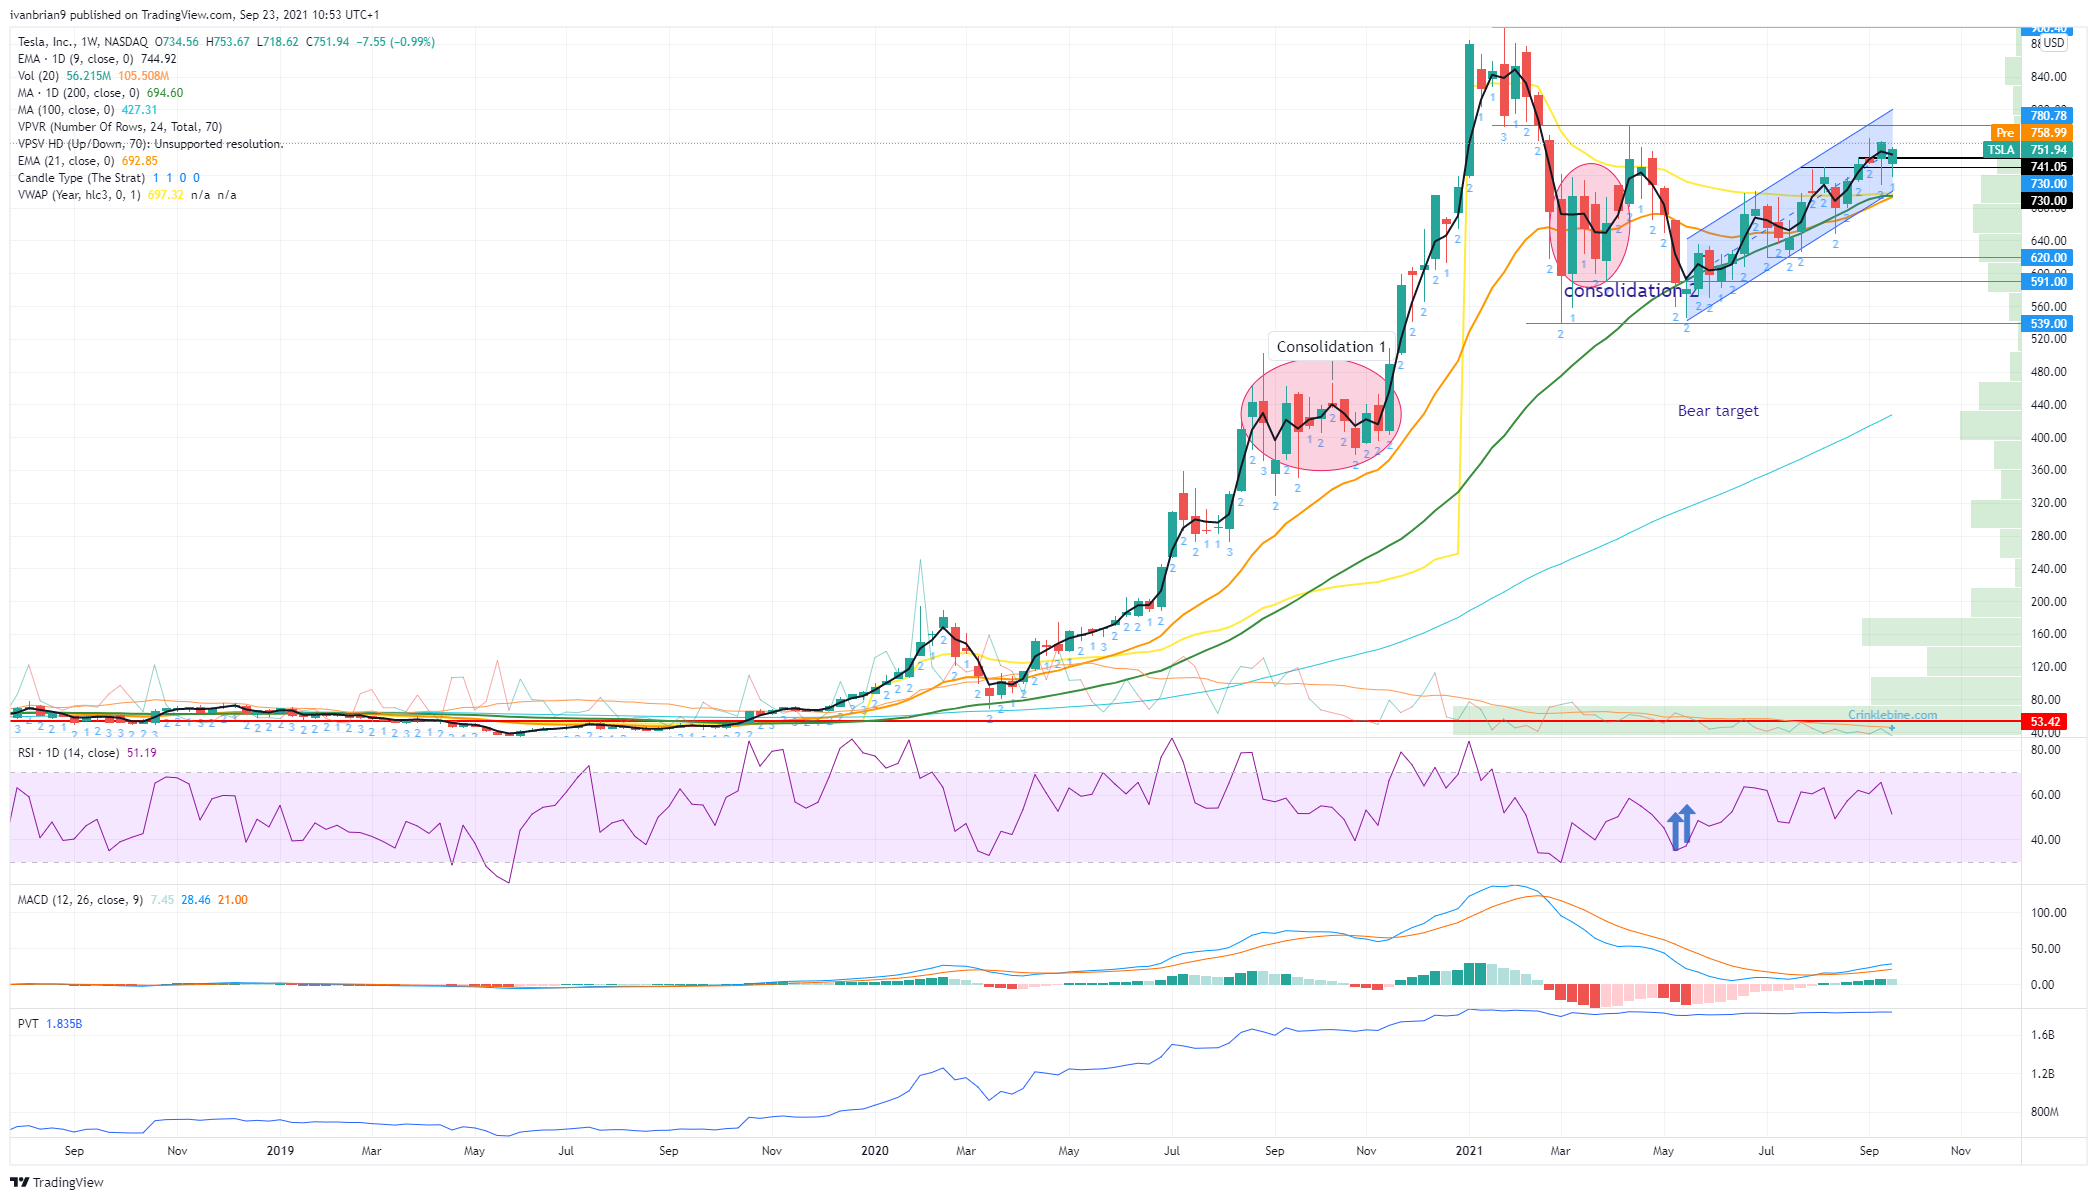Click the RSI value 51.19
Screen dimensions: 2097x1200
click(142, 753)
